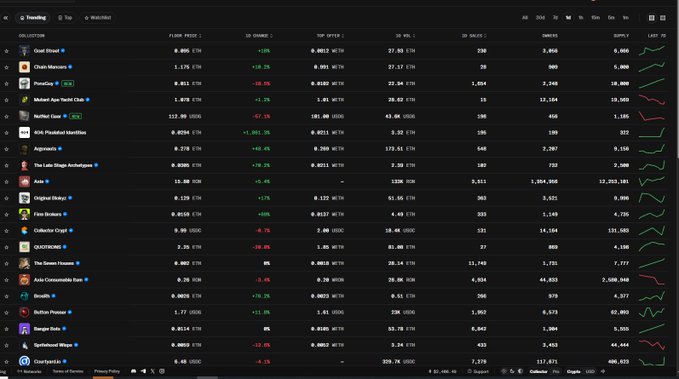679x379 pixels.
Task: Open the QUOTRONS collection avatar
Action: 24,247
